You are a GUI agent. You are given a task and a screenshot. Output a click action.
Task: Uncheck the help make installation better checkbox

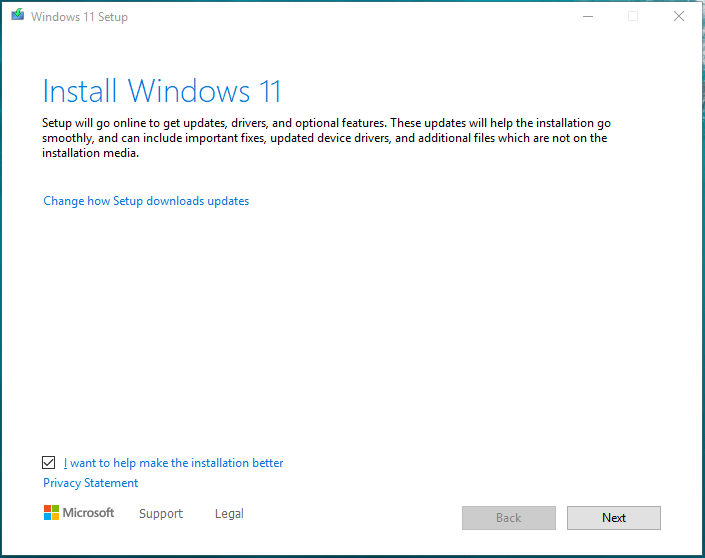coord(49,462)
